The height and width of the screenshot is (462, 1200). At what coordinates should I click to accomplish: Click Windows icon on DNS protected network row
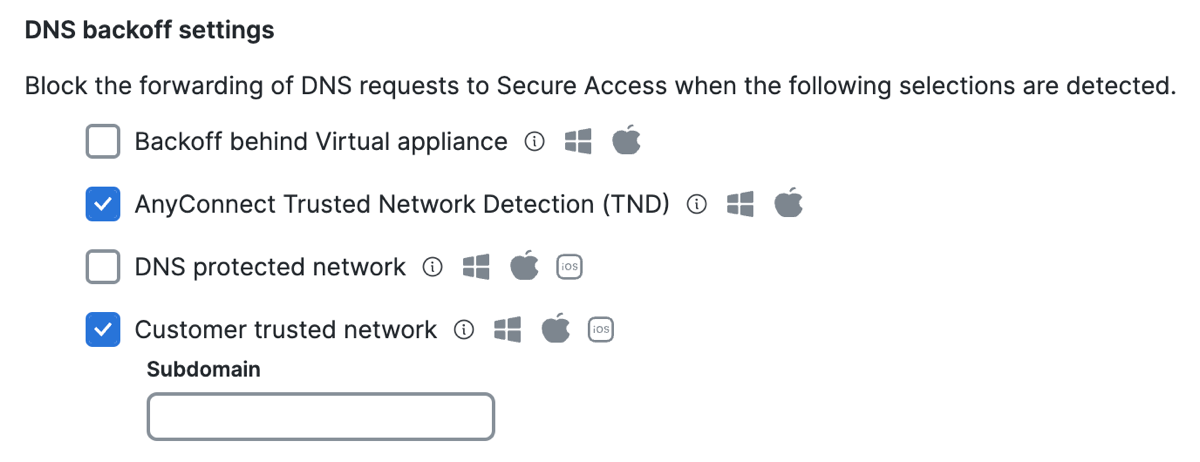pyautogui.click(x=476, y=267)
